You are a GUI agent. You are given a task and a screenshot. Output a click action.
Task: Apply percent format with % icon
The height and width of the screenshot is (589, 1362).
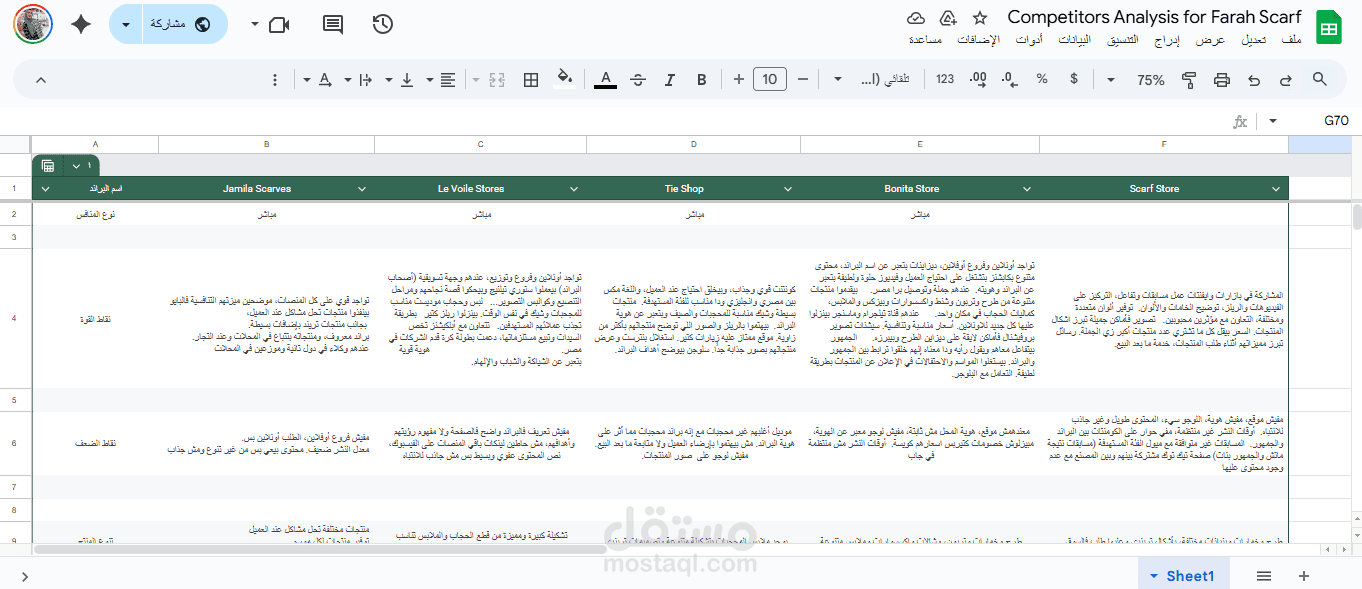[1042, 80]
